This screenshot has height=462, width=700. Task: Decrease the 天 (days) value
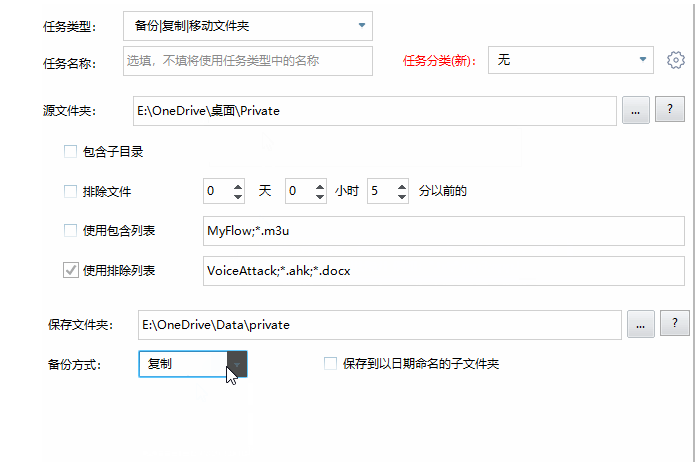238,196
